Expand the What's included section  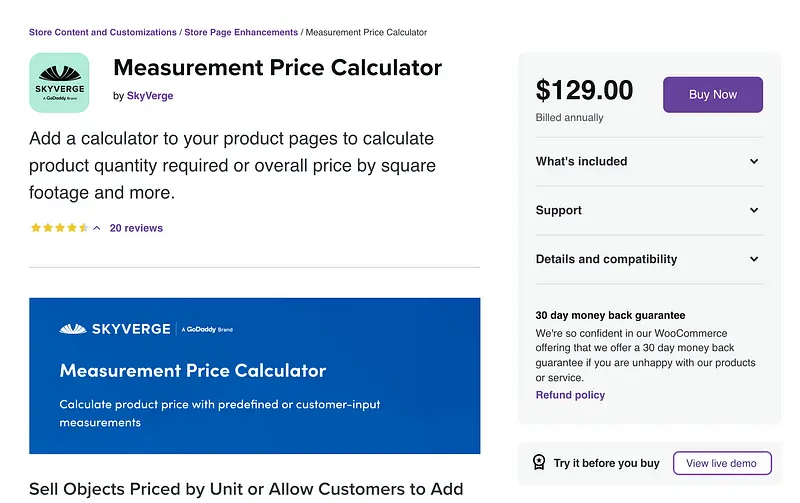(x=754, y=161)
